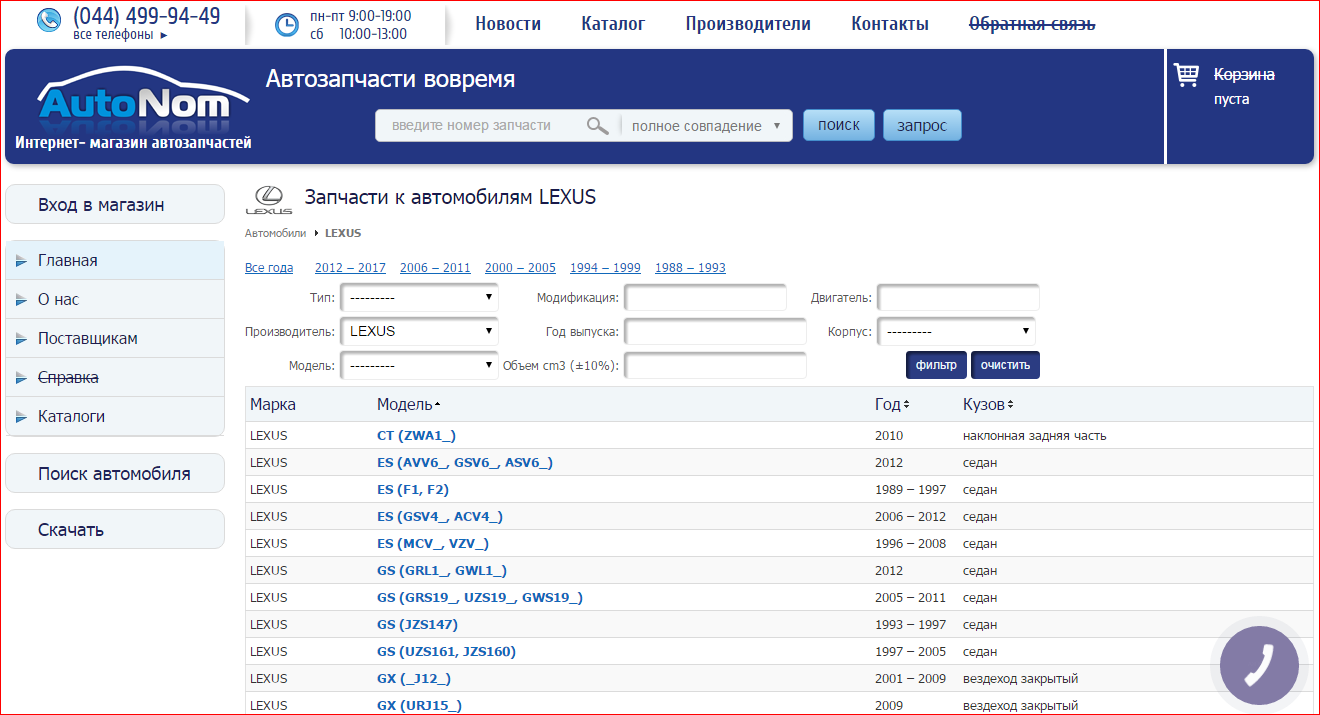Viewport: 1320px width, 715px height.
Task: Open the GX (_J12_) model
Action: point(414,679)
